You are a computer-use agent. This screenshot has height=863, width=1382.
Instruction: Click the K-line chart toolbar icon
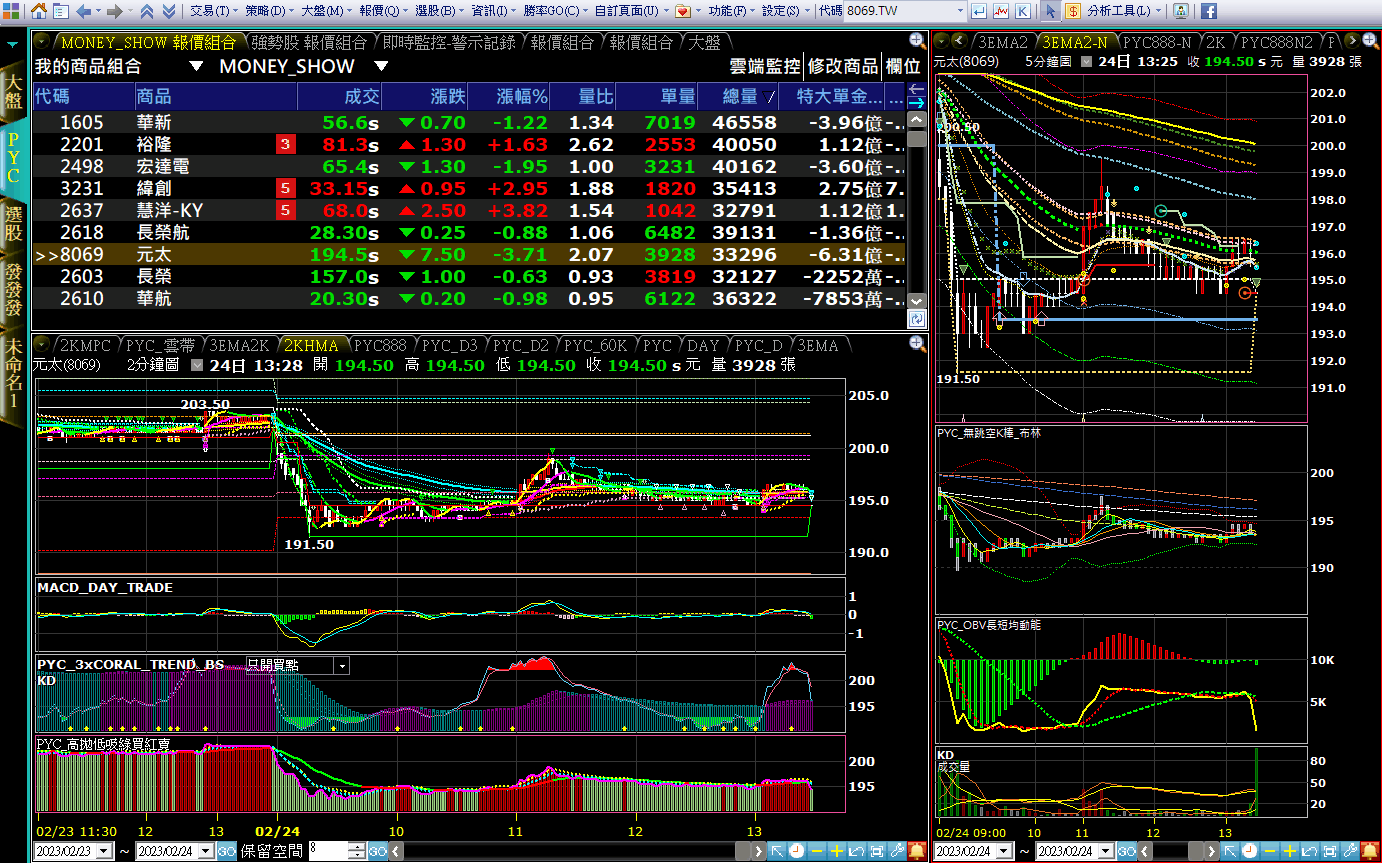pyautogui.click(x=1021, y=11)
